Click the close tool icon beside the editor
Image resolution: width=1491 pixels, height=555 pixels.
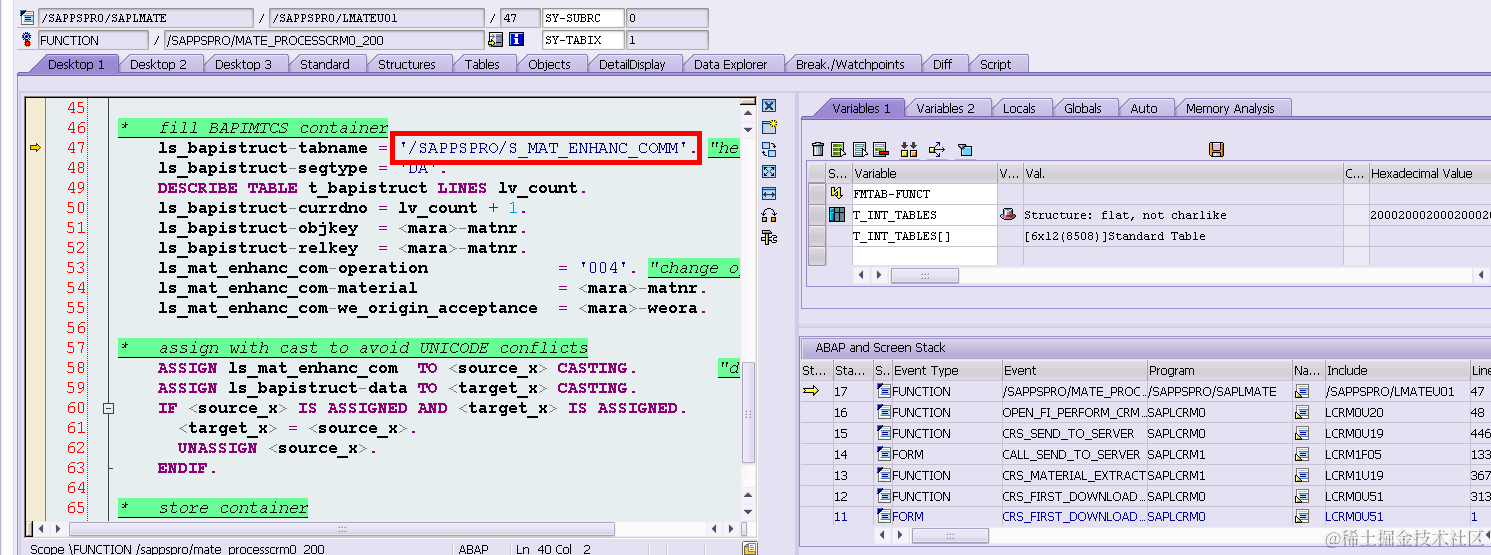pos(769,106)
